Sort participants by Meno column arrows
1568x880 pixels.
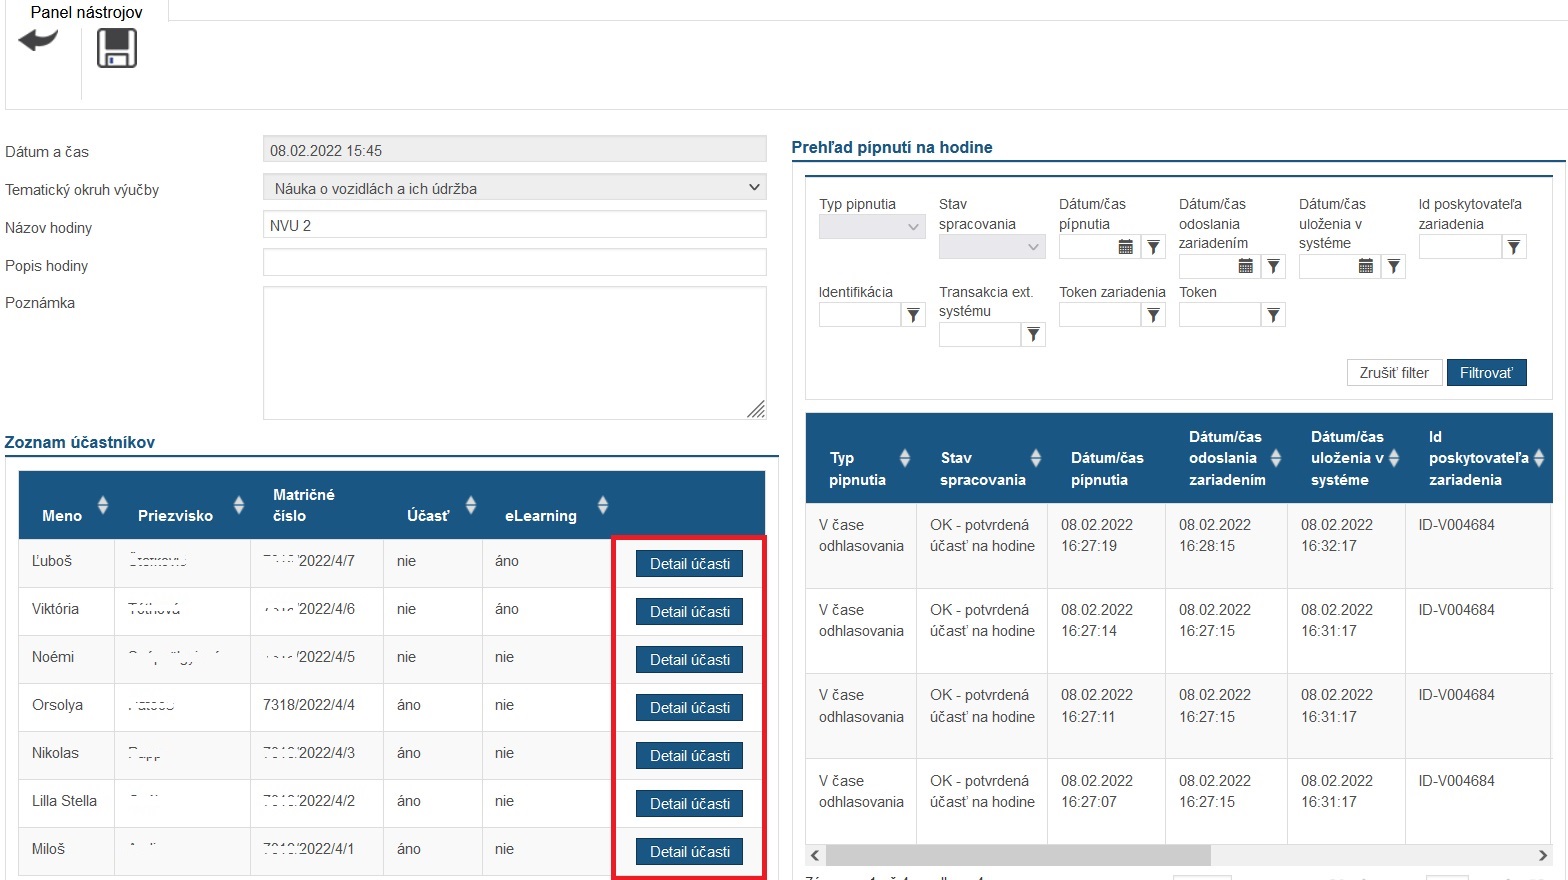[x=102, y=505]
